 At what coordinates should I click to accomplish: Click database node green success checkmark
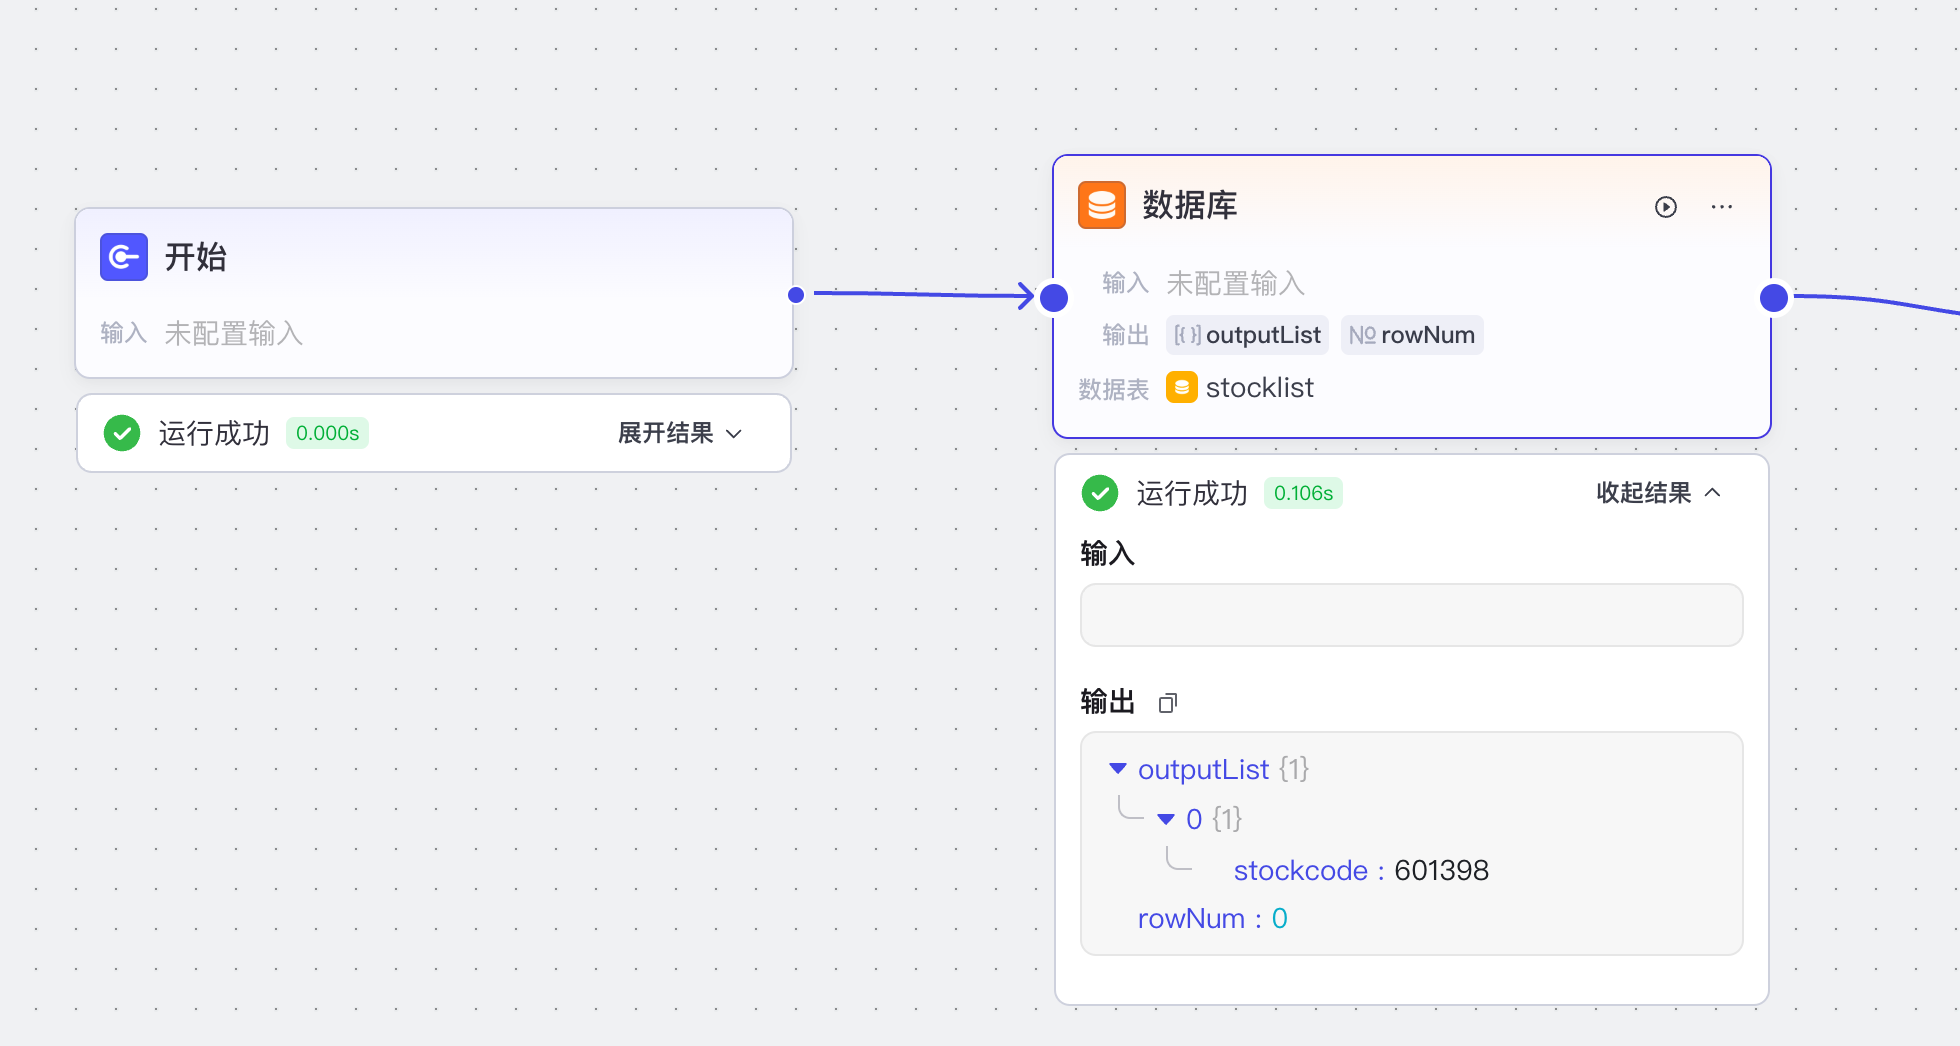click(1100, 493)
